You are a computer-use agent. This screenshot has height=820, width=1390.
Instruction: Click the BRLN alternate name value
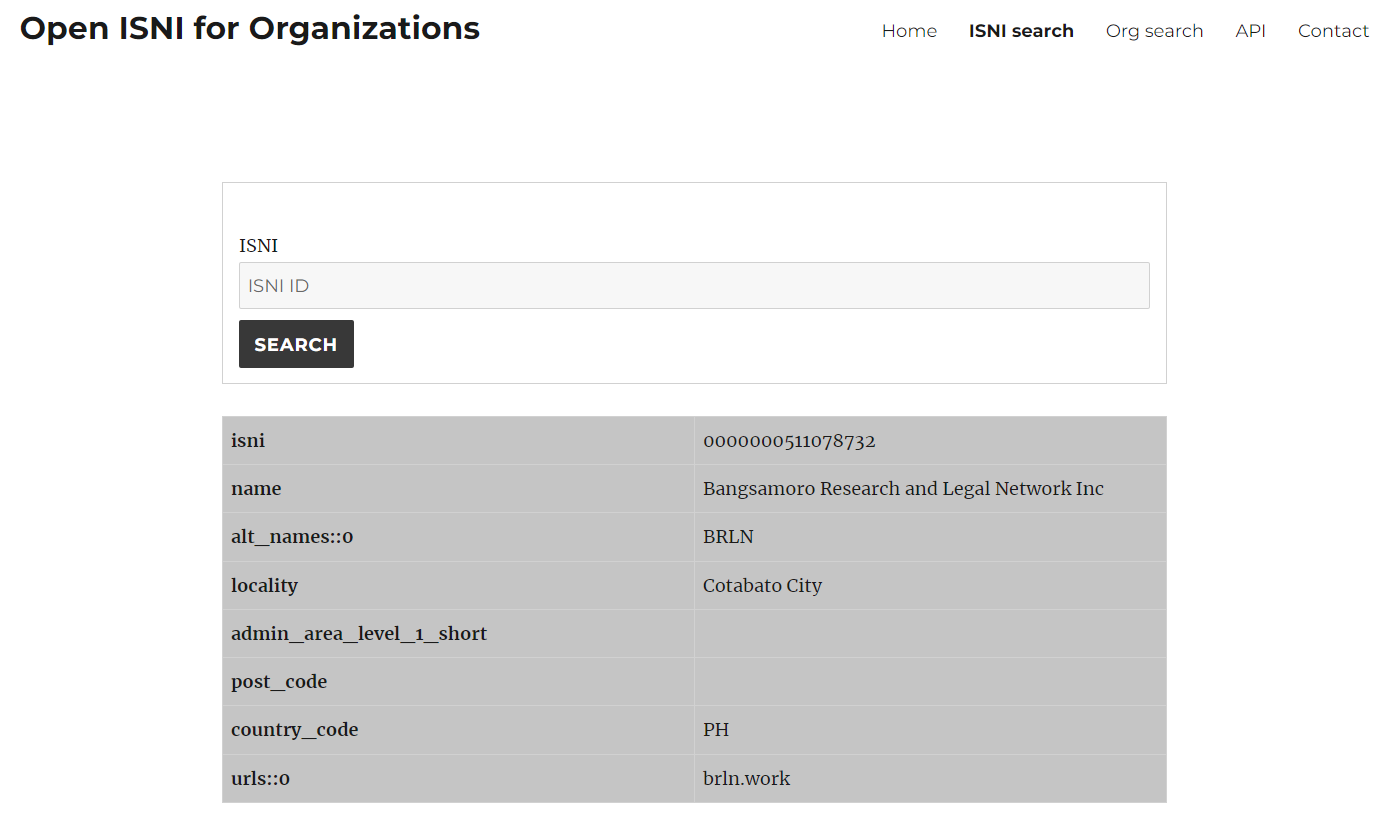tap(728, 537)
